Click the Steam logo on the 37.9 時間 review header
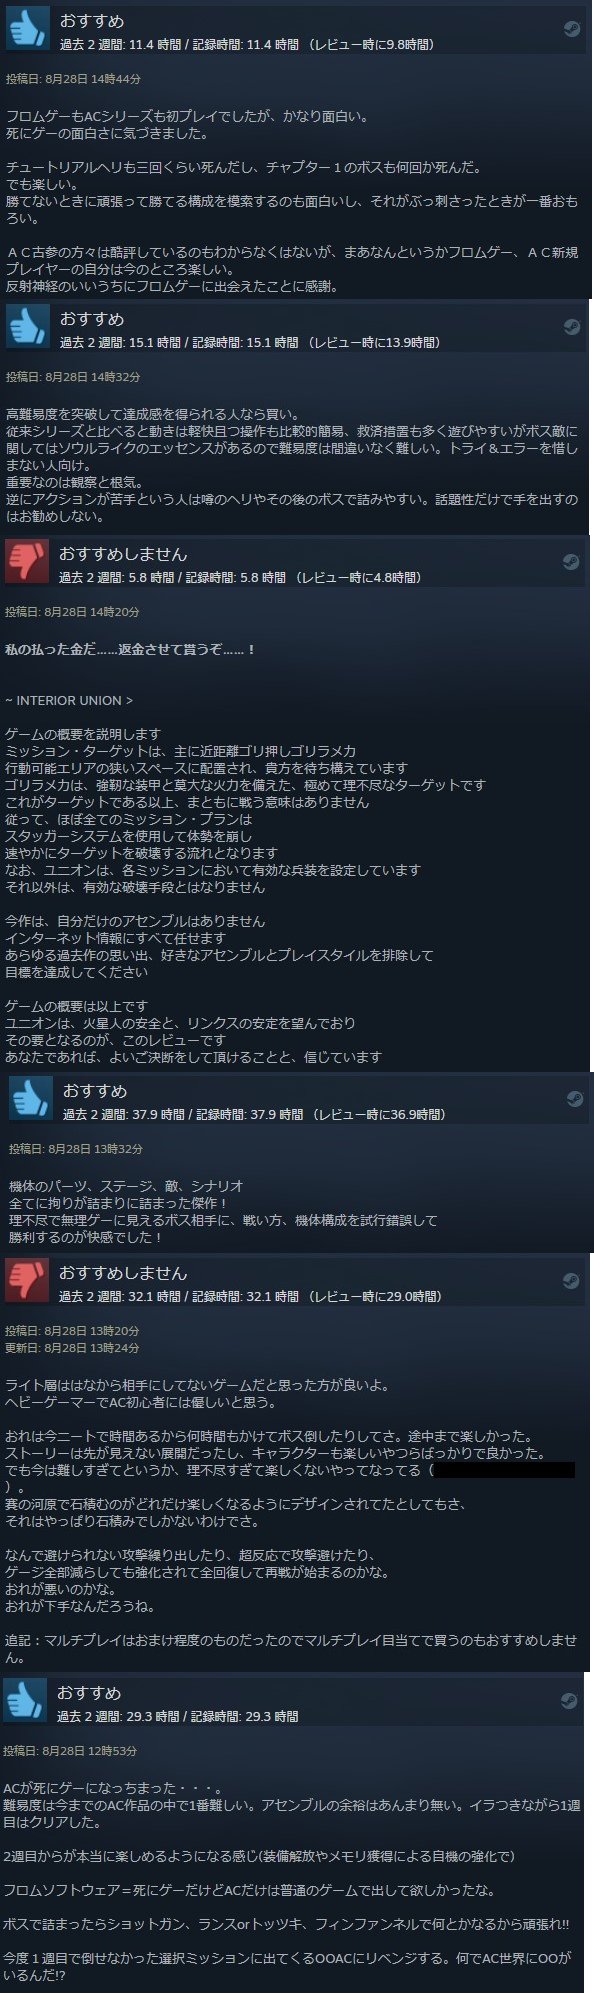Image resolution: width=594 pixels, height=1993 pixels. (x=574, y=1098)
